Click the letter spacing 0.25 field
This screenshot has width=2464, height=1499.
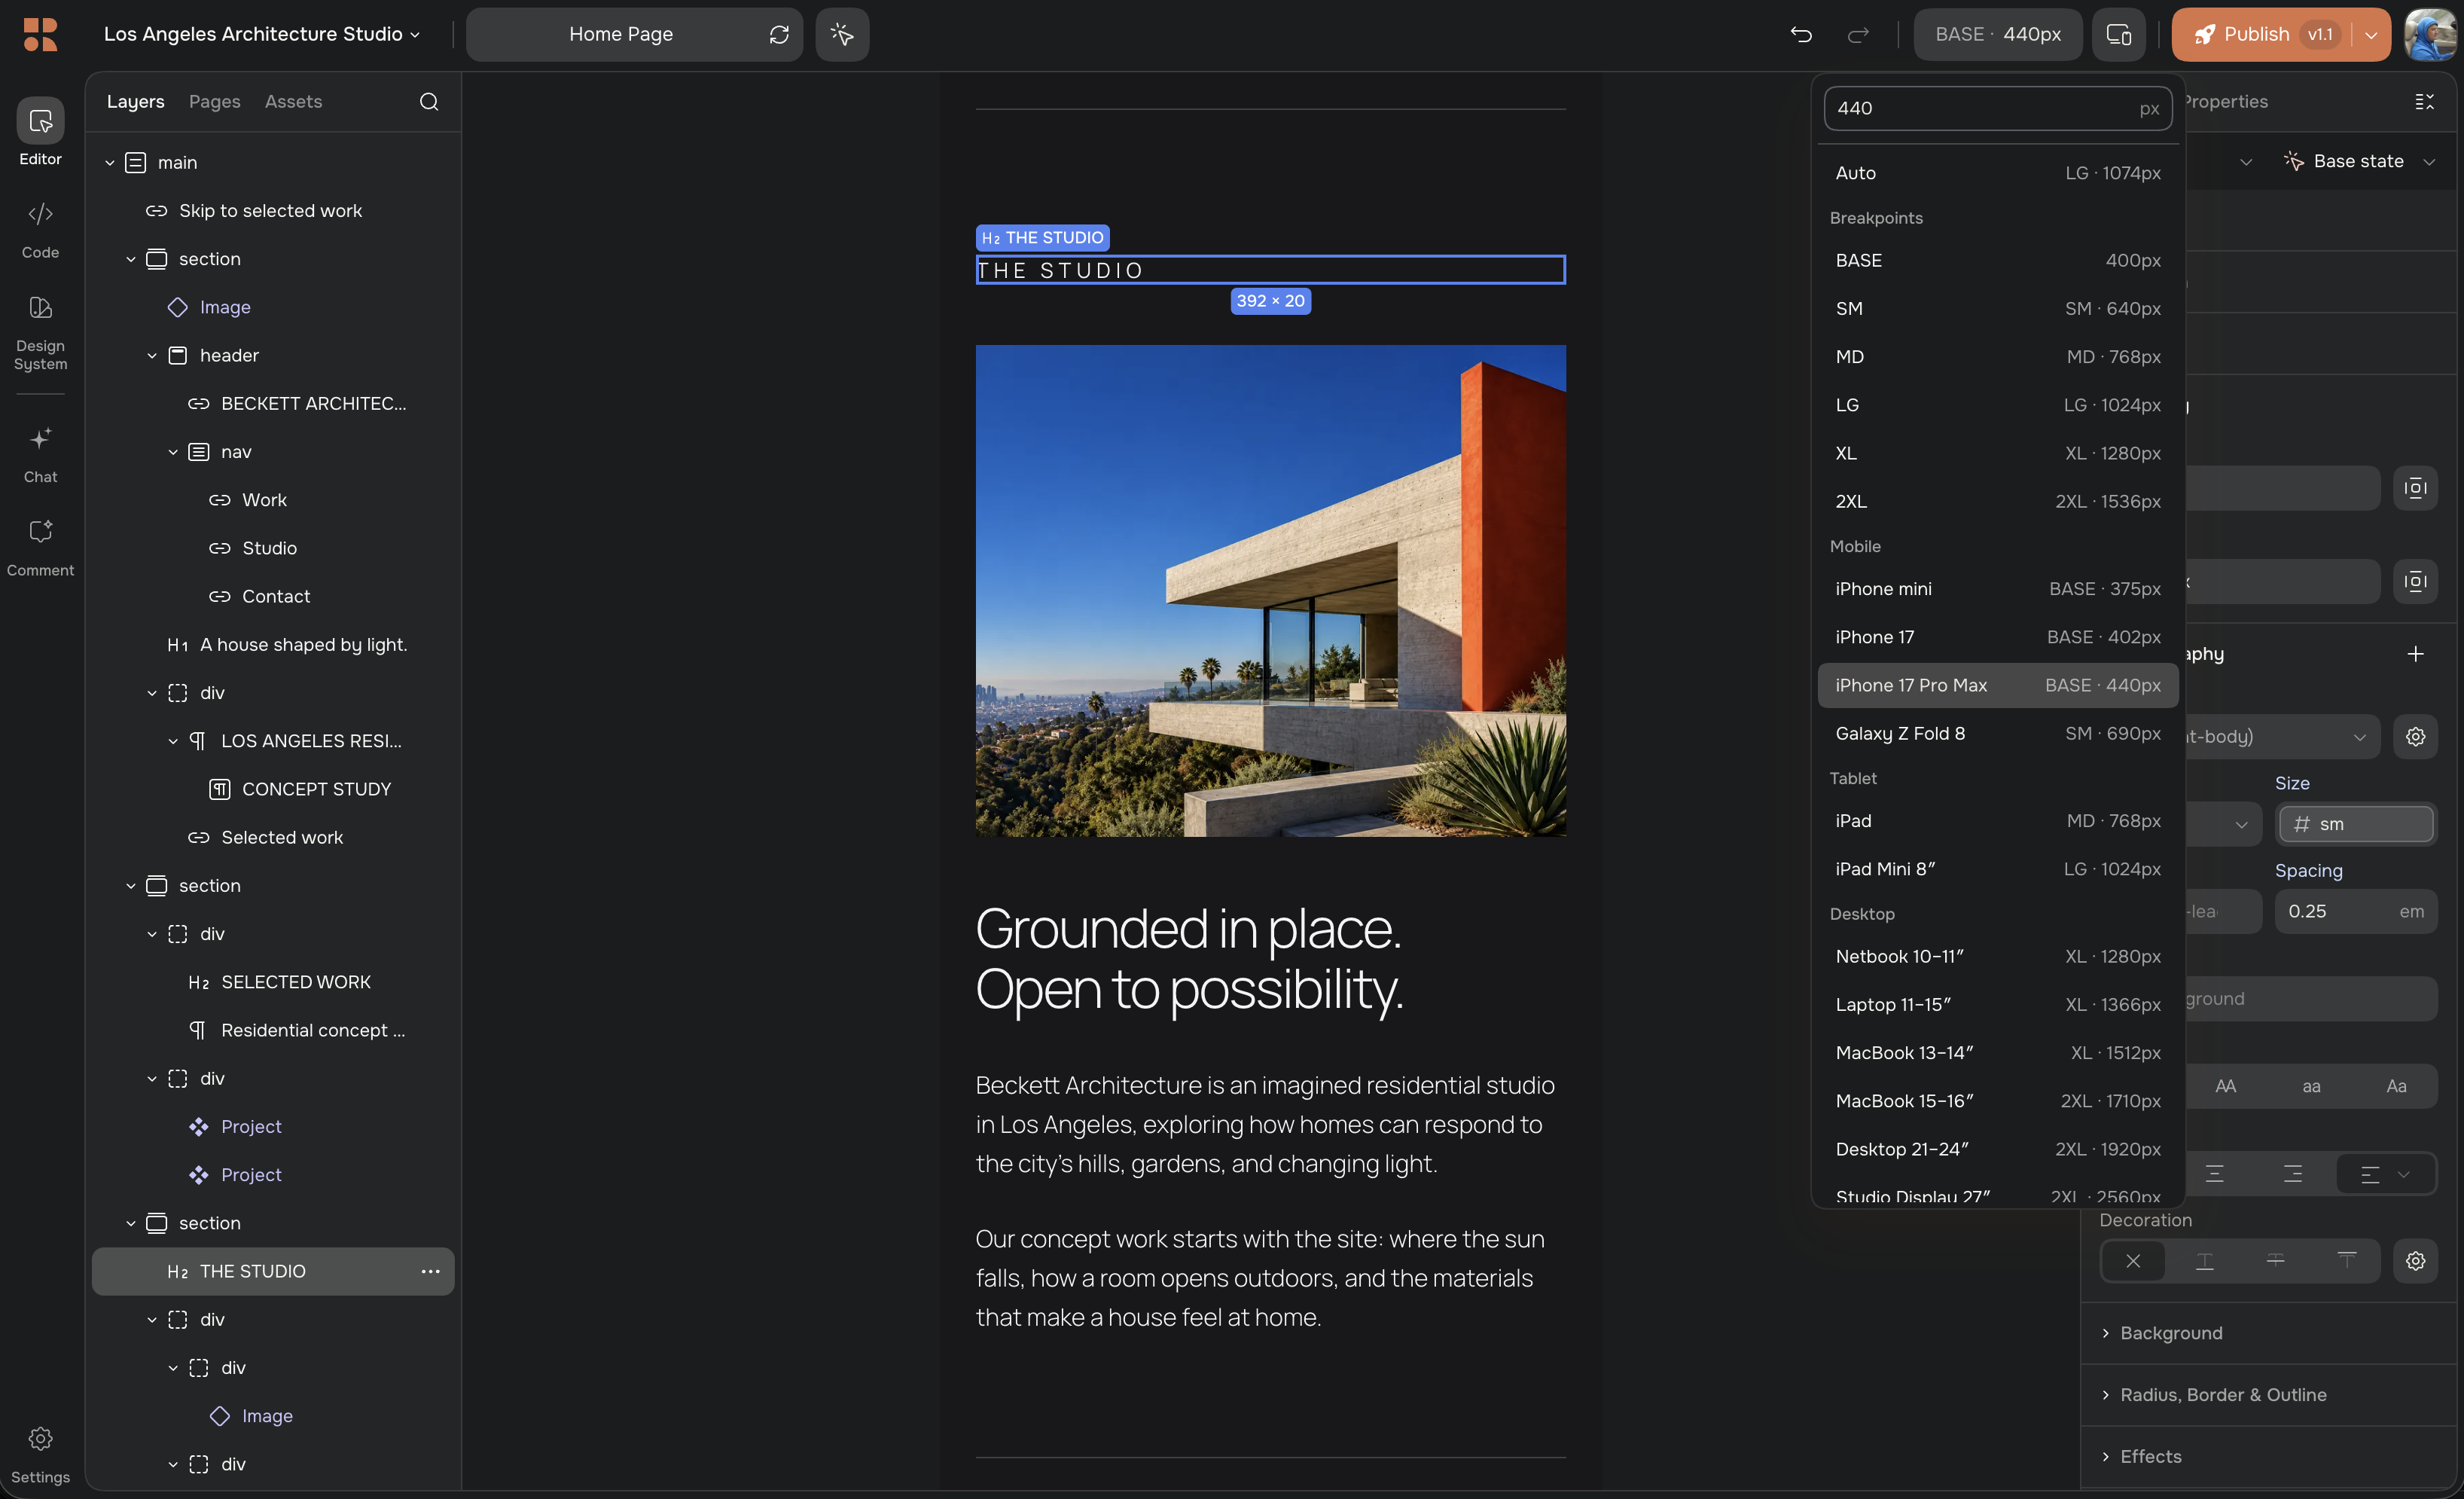pos(2355,911)
